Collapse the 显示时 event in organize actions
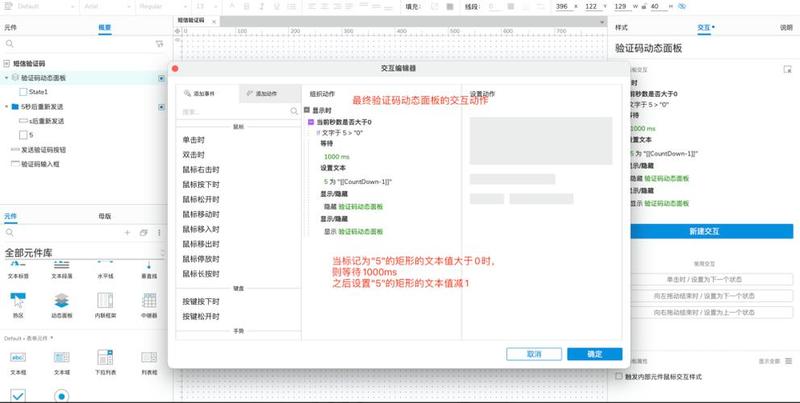Screen dimensions: 800x403 coord(307,110)
